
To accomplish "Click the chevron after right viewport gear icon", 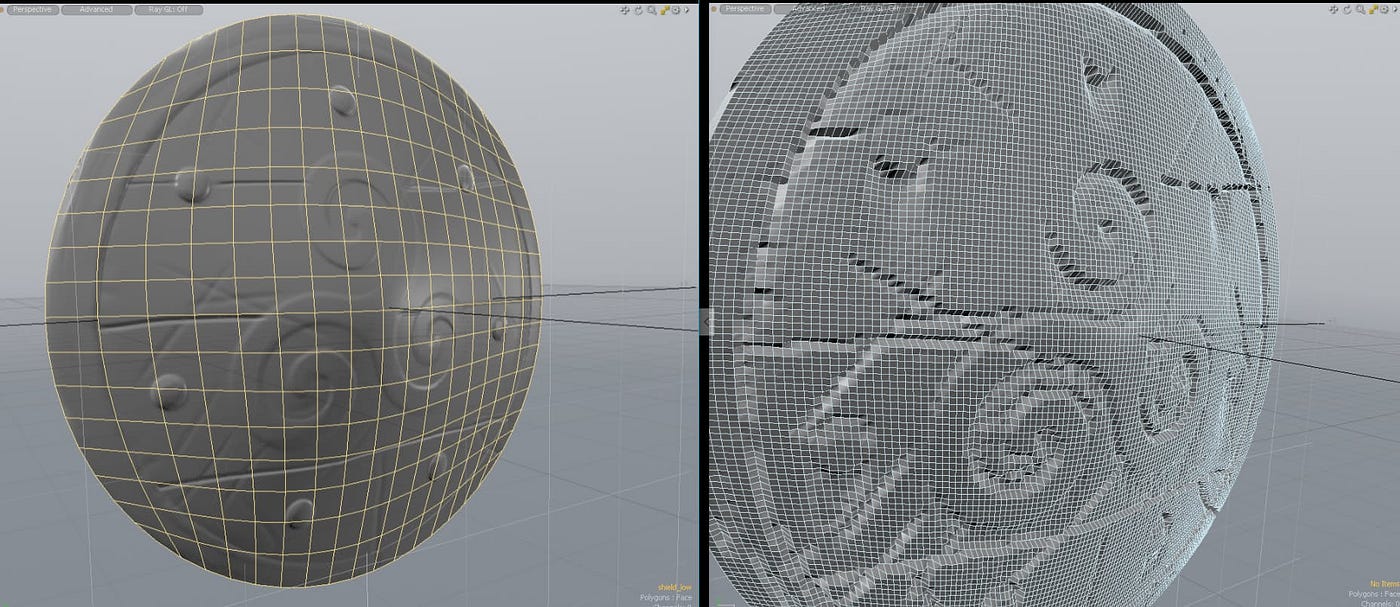I will coord(1396,9).
